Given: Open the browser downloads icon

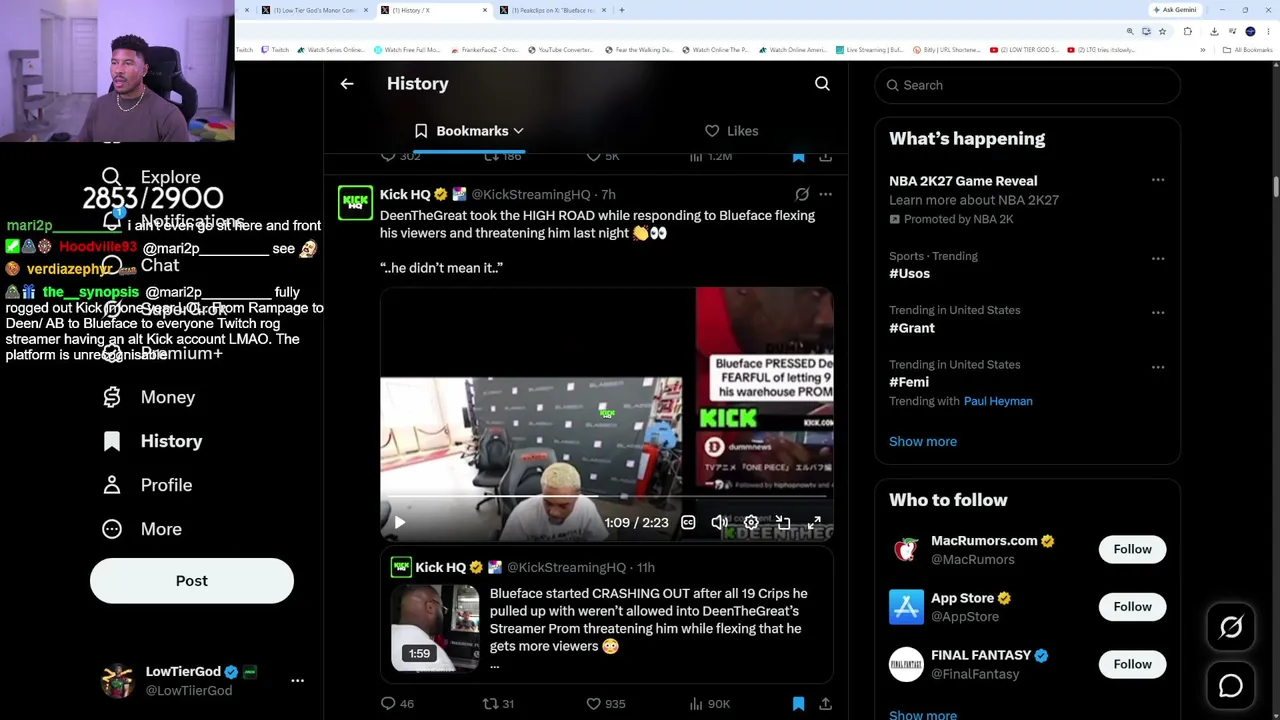Looking at the screenshot, I should [x=1214, y=32].
